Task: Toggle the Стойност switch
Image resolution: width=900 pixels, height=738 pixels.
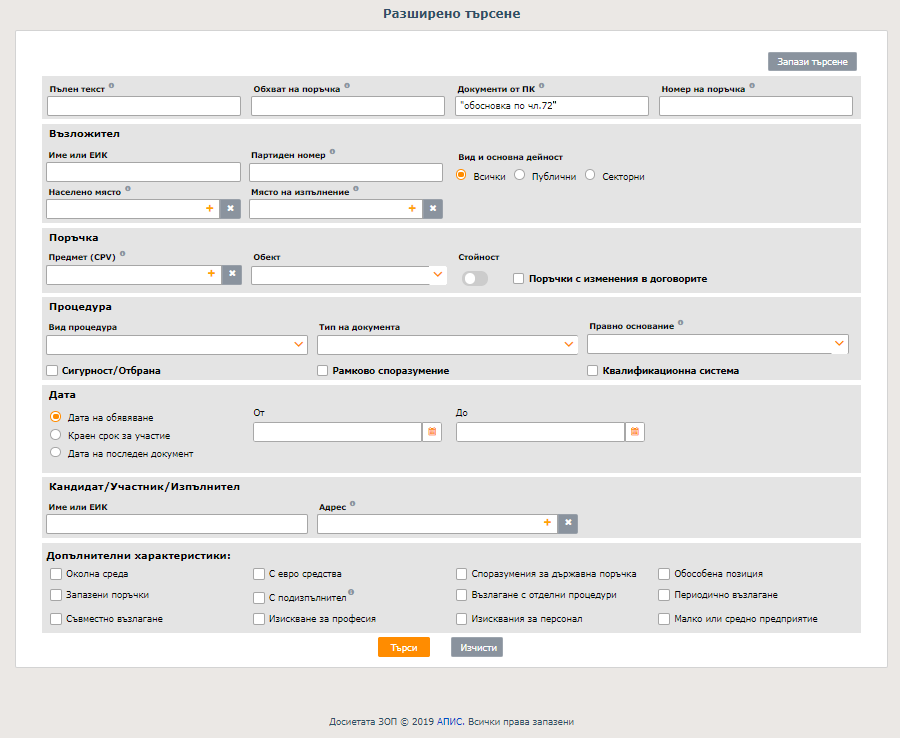Action: coord(475,278)
